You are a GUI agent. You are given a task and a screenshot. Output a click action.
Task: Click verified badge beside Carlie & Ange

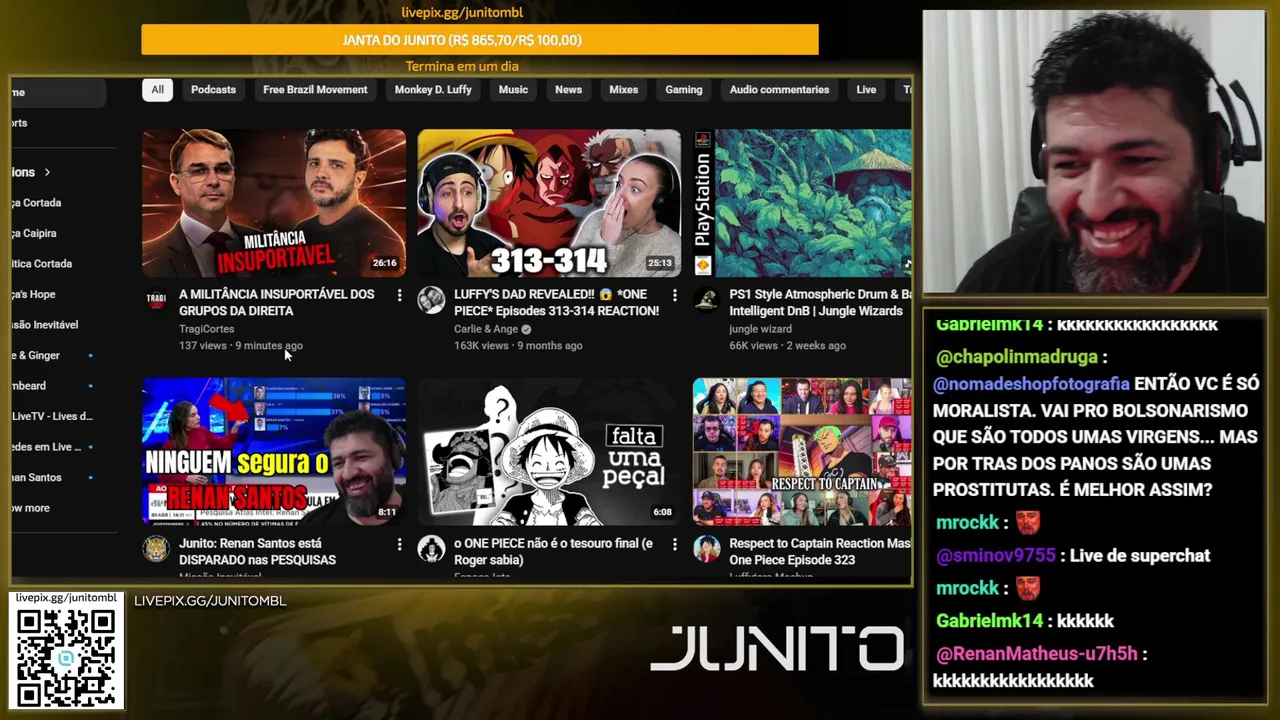coord(526,329)
